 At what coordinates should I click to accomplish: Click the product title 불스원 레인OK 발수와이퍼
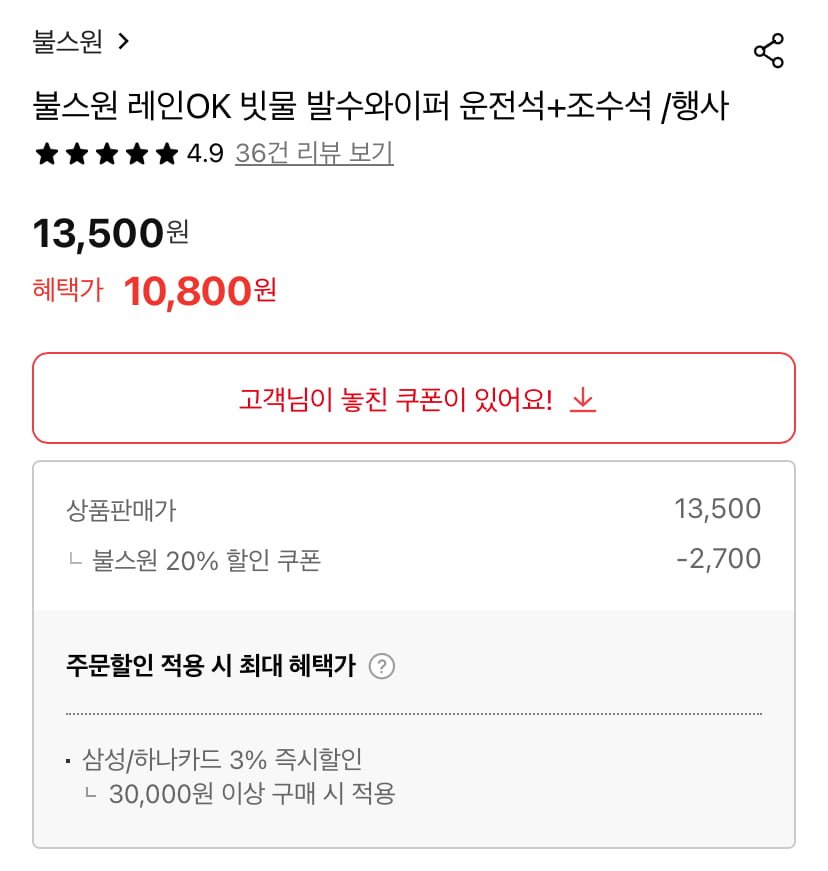click(x=380, y=106)
